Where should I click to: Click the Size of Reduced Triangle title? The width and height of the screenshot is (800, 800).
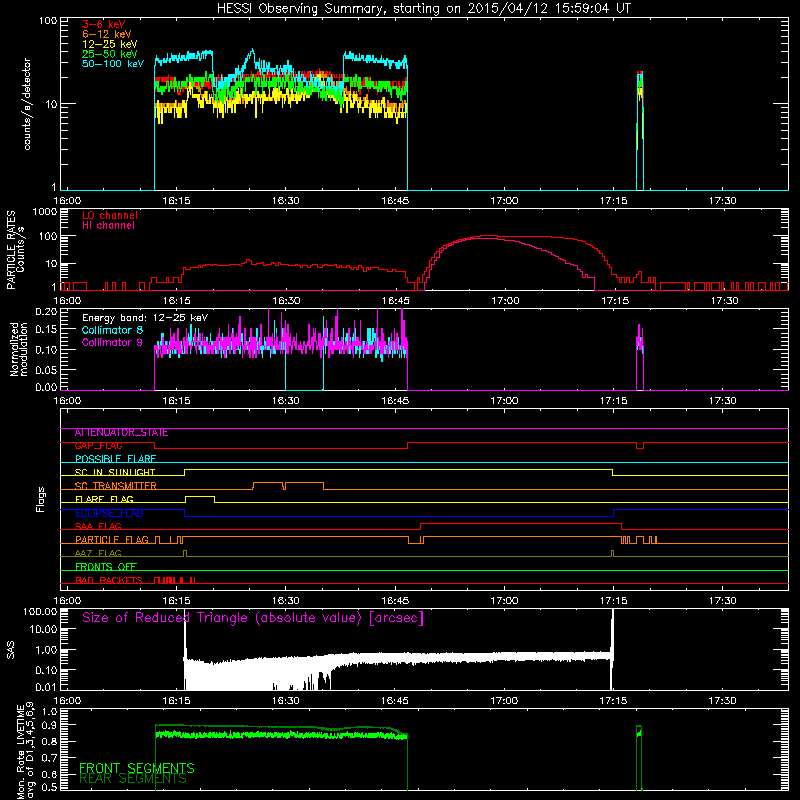coord(253,618)
